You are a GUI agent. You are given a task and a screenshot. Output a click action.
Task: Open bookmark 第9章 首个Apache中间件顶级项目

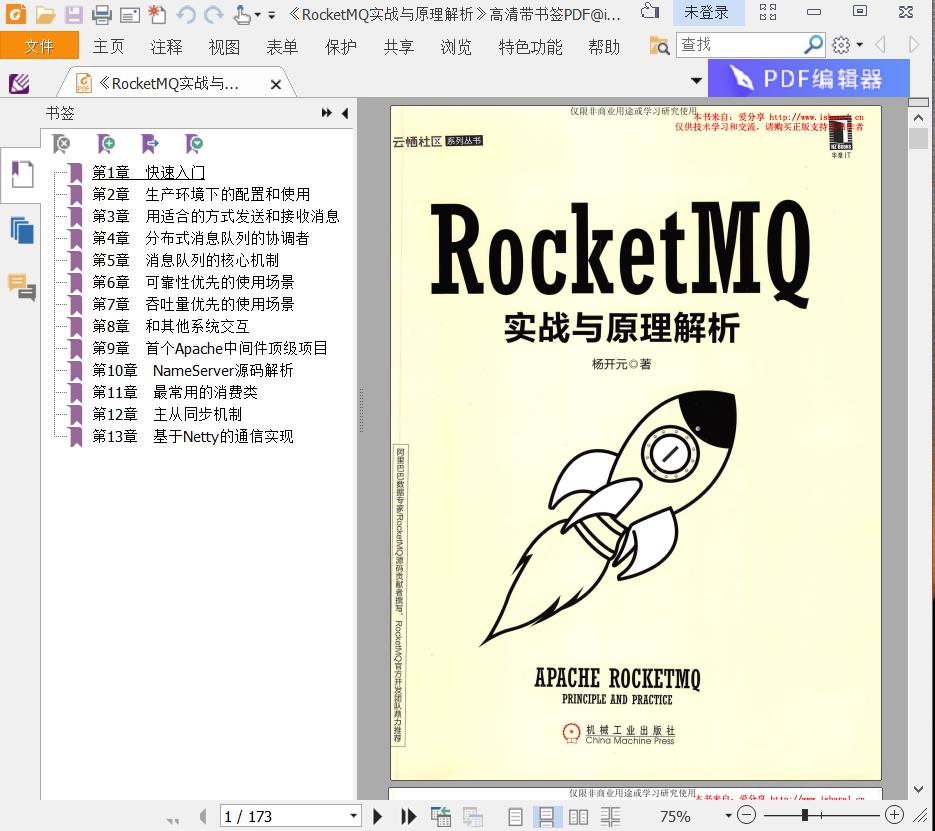pos(210,348)
